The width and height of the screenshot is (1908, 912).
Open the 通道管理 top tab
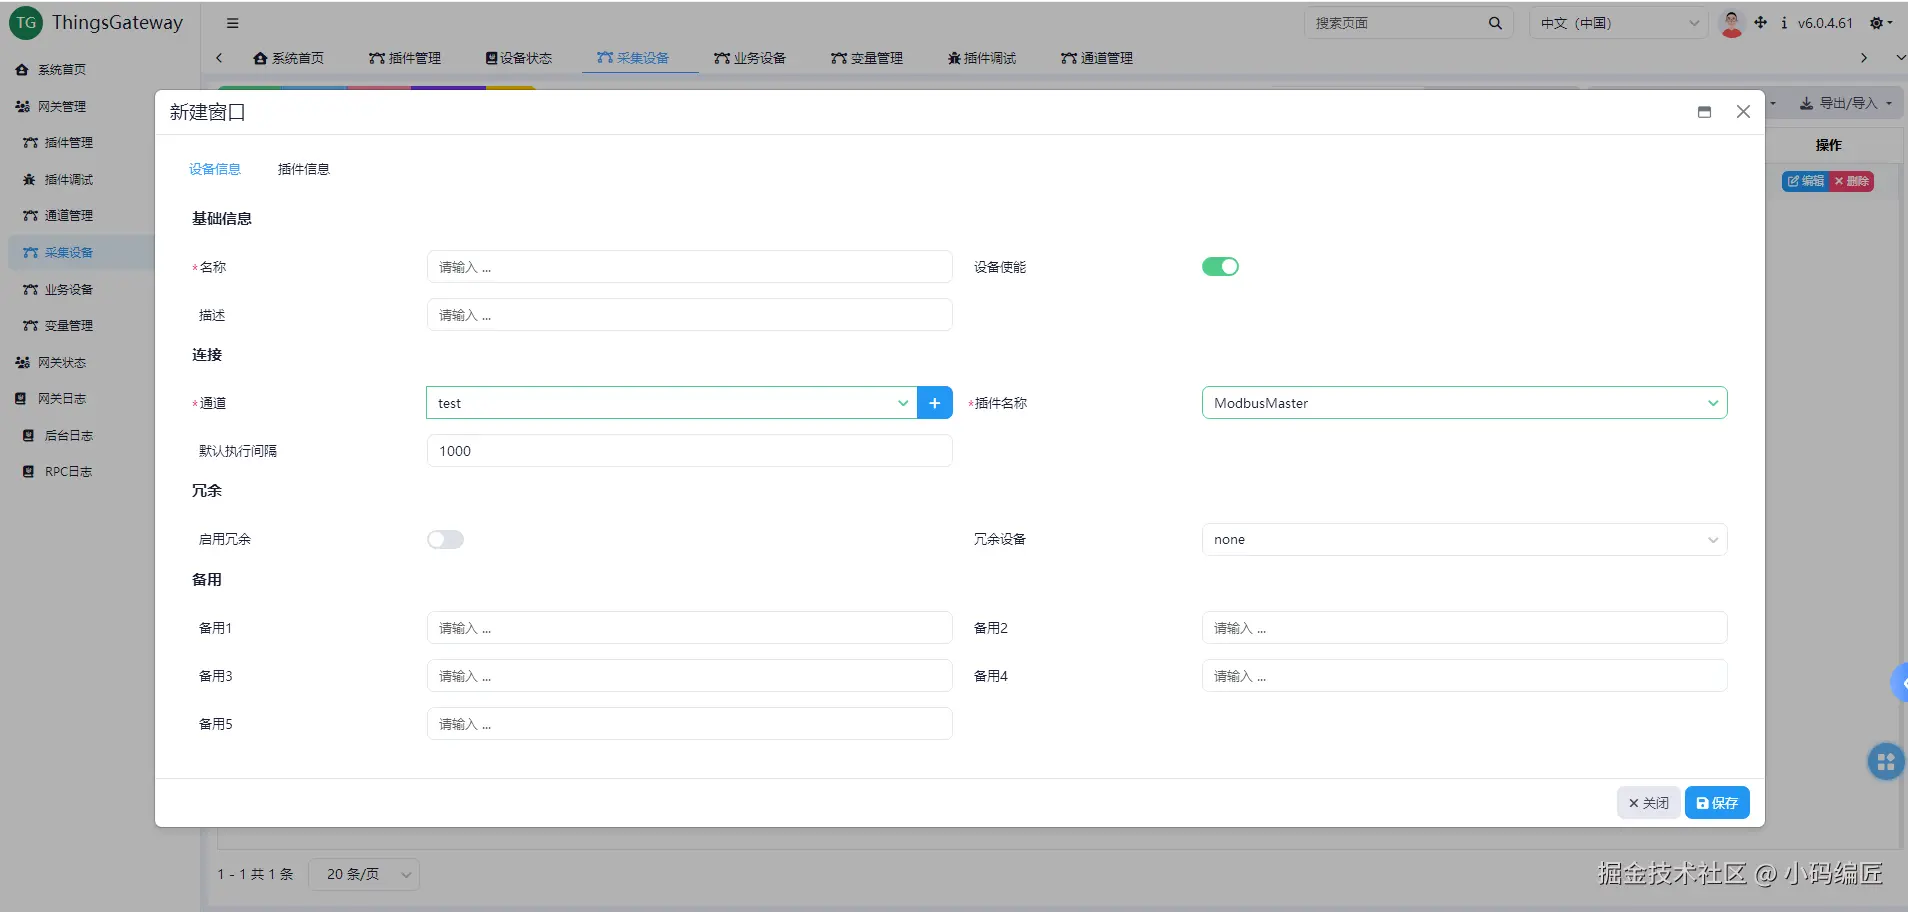click(x=1097, y=58)
